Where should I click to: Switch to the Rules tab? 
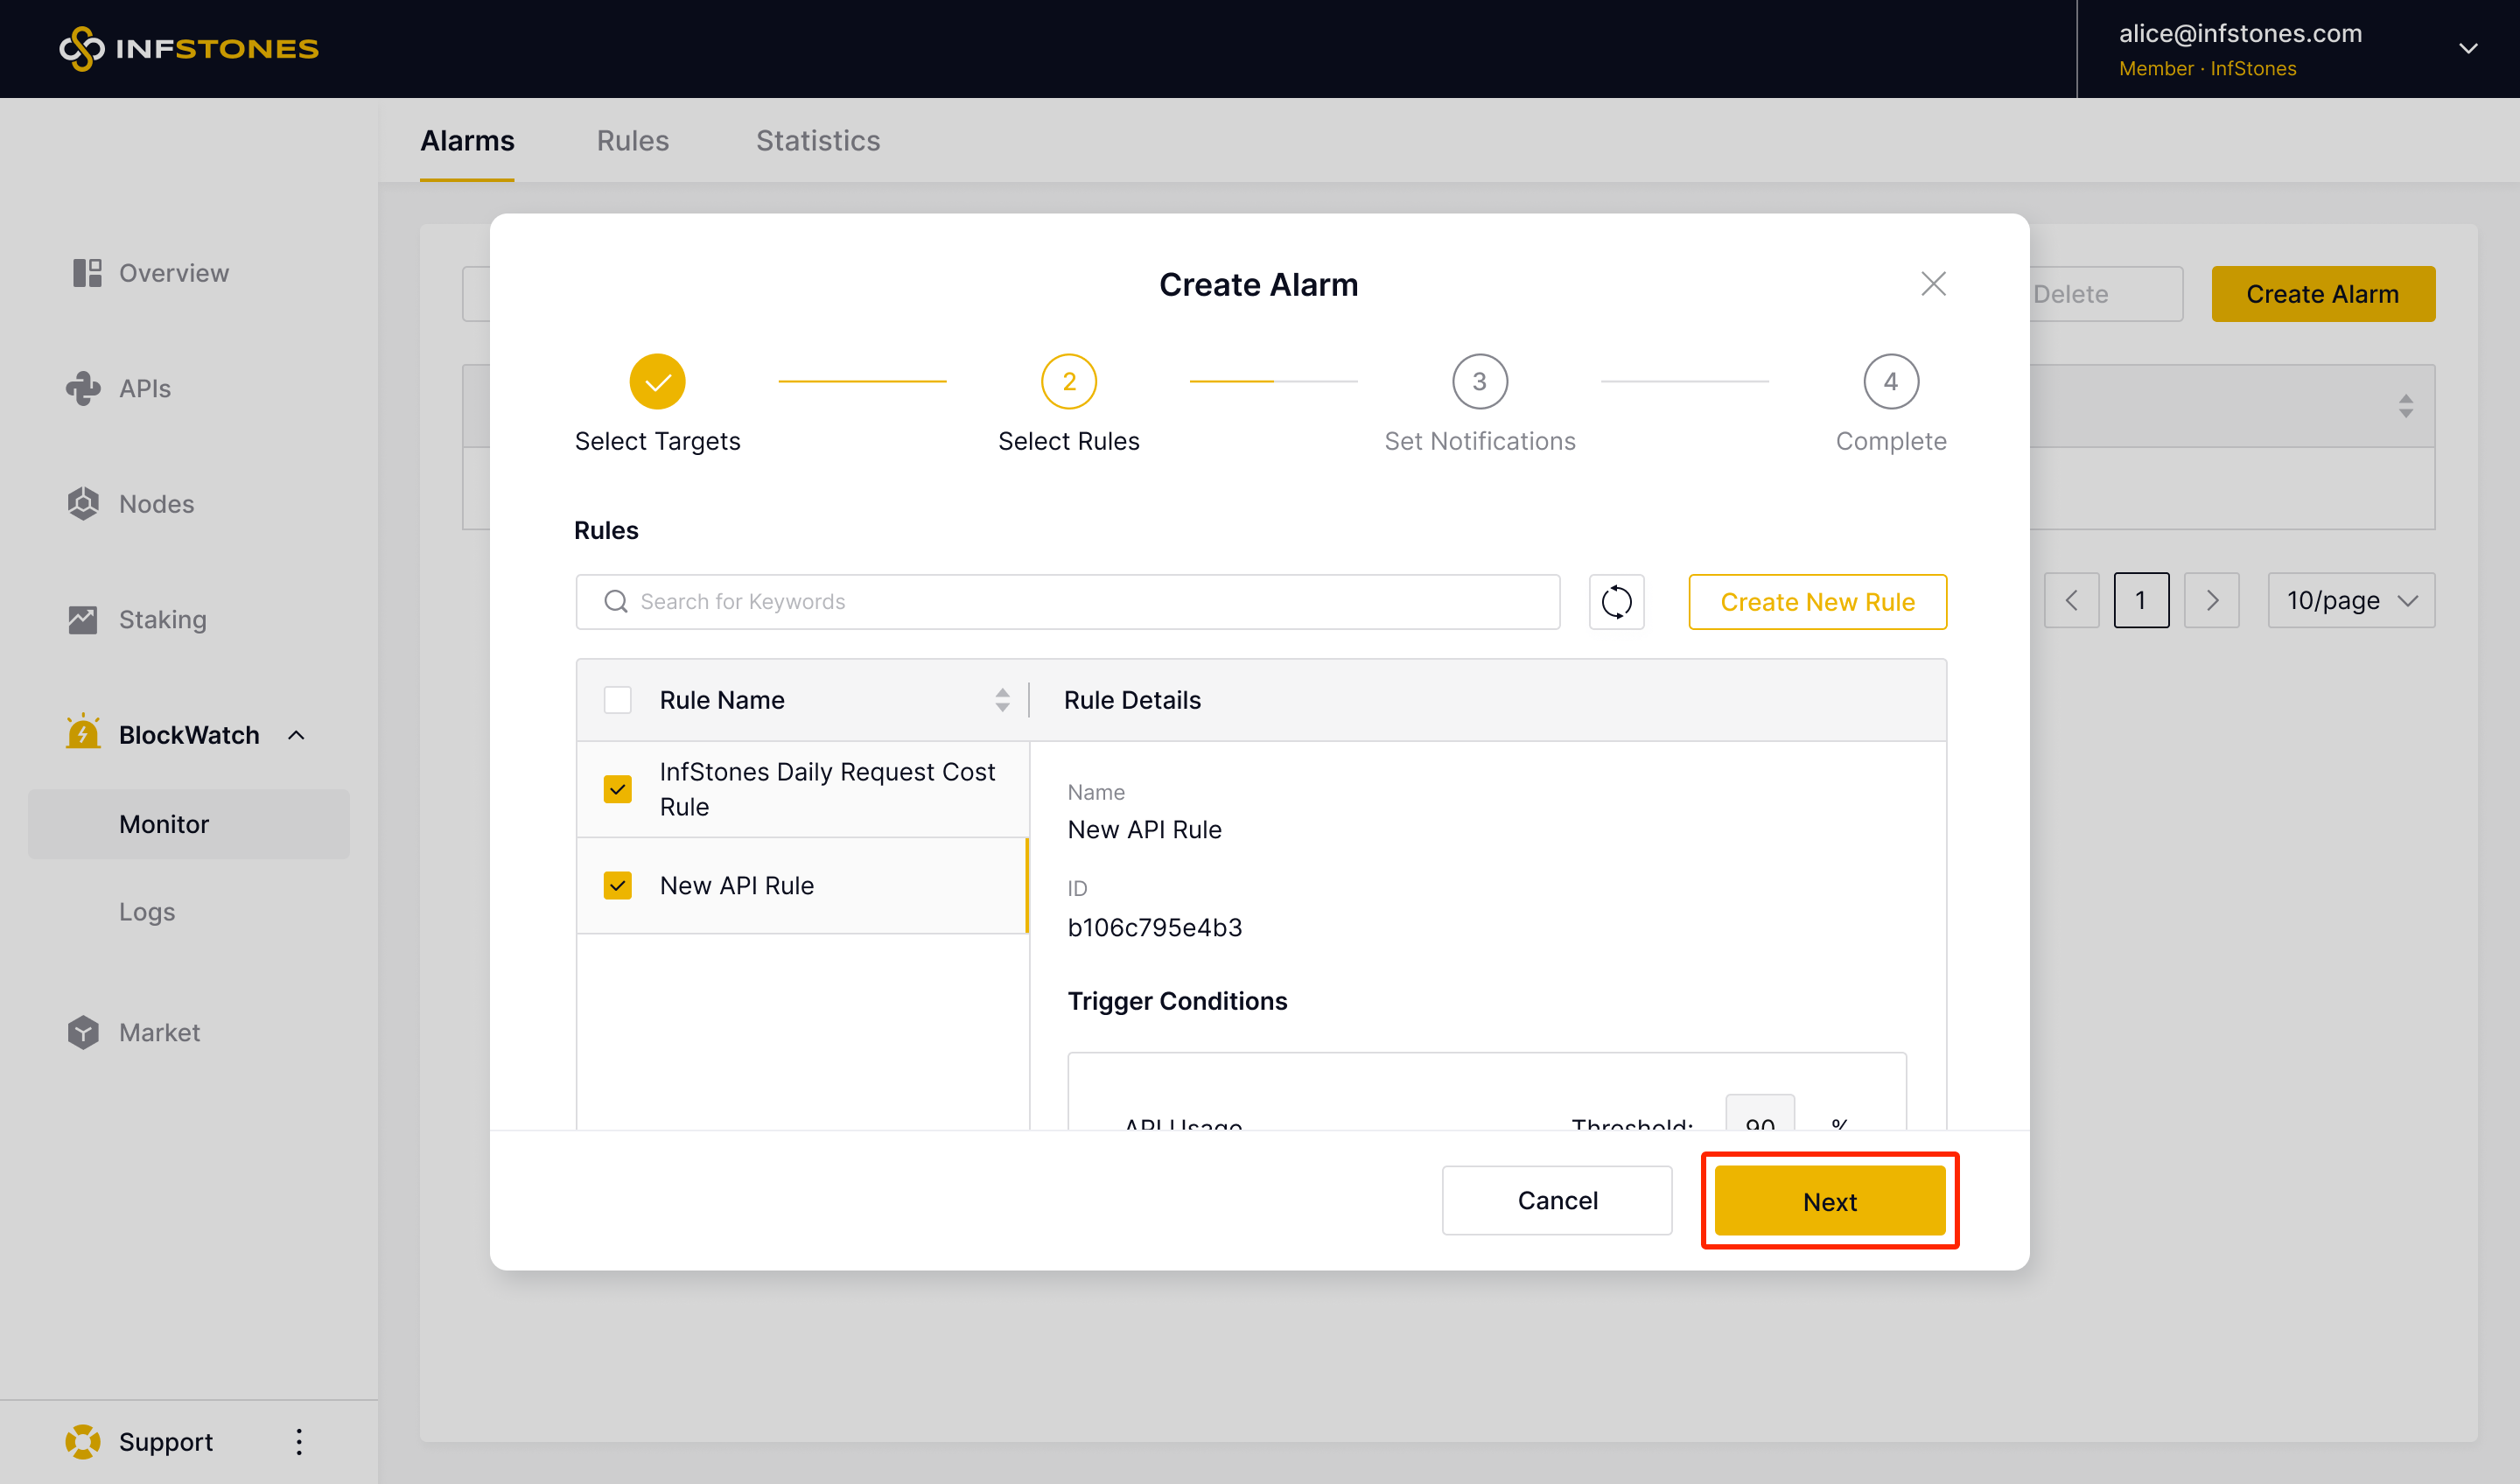pos(632,141)
